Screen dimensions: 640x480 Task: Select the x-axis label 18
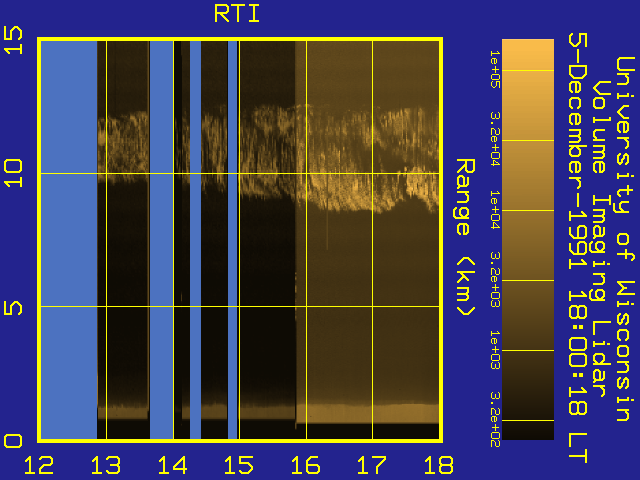[439, 465]
